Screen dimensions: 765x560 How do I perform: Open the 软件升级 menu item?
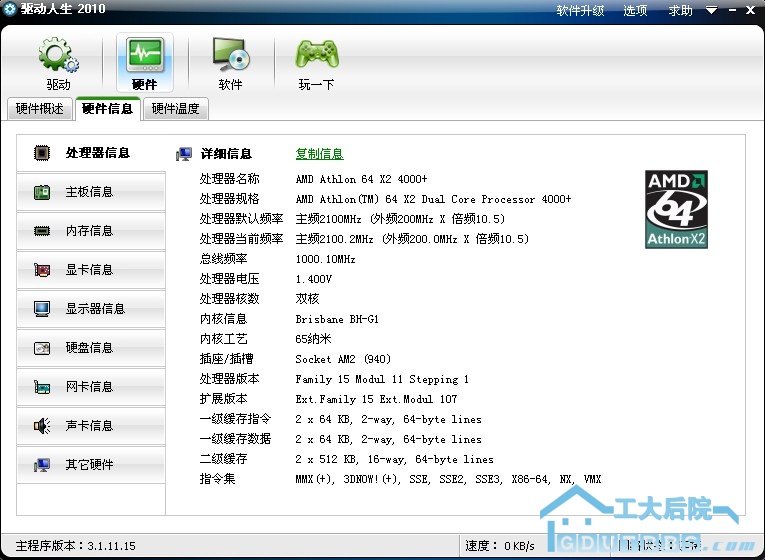[580, 10]
